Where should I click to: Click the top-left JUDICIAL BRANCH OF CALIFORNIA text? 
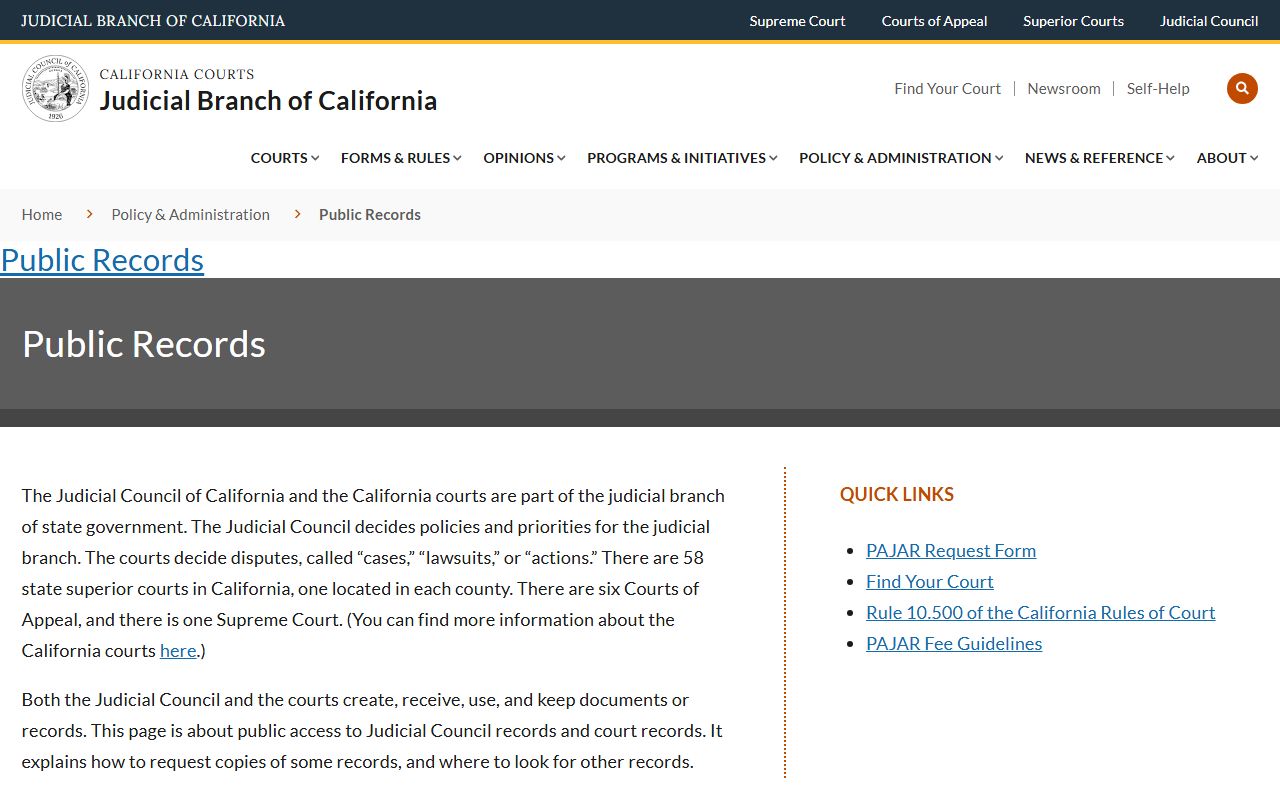tap(153, 21)
